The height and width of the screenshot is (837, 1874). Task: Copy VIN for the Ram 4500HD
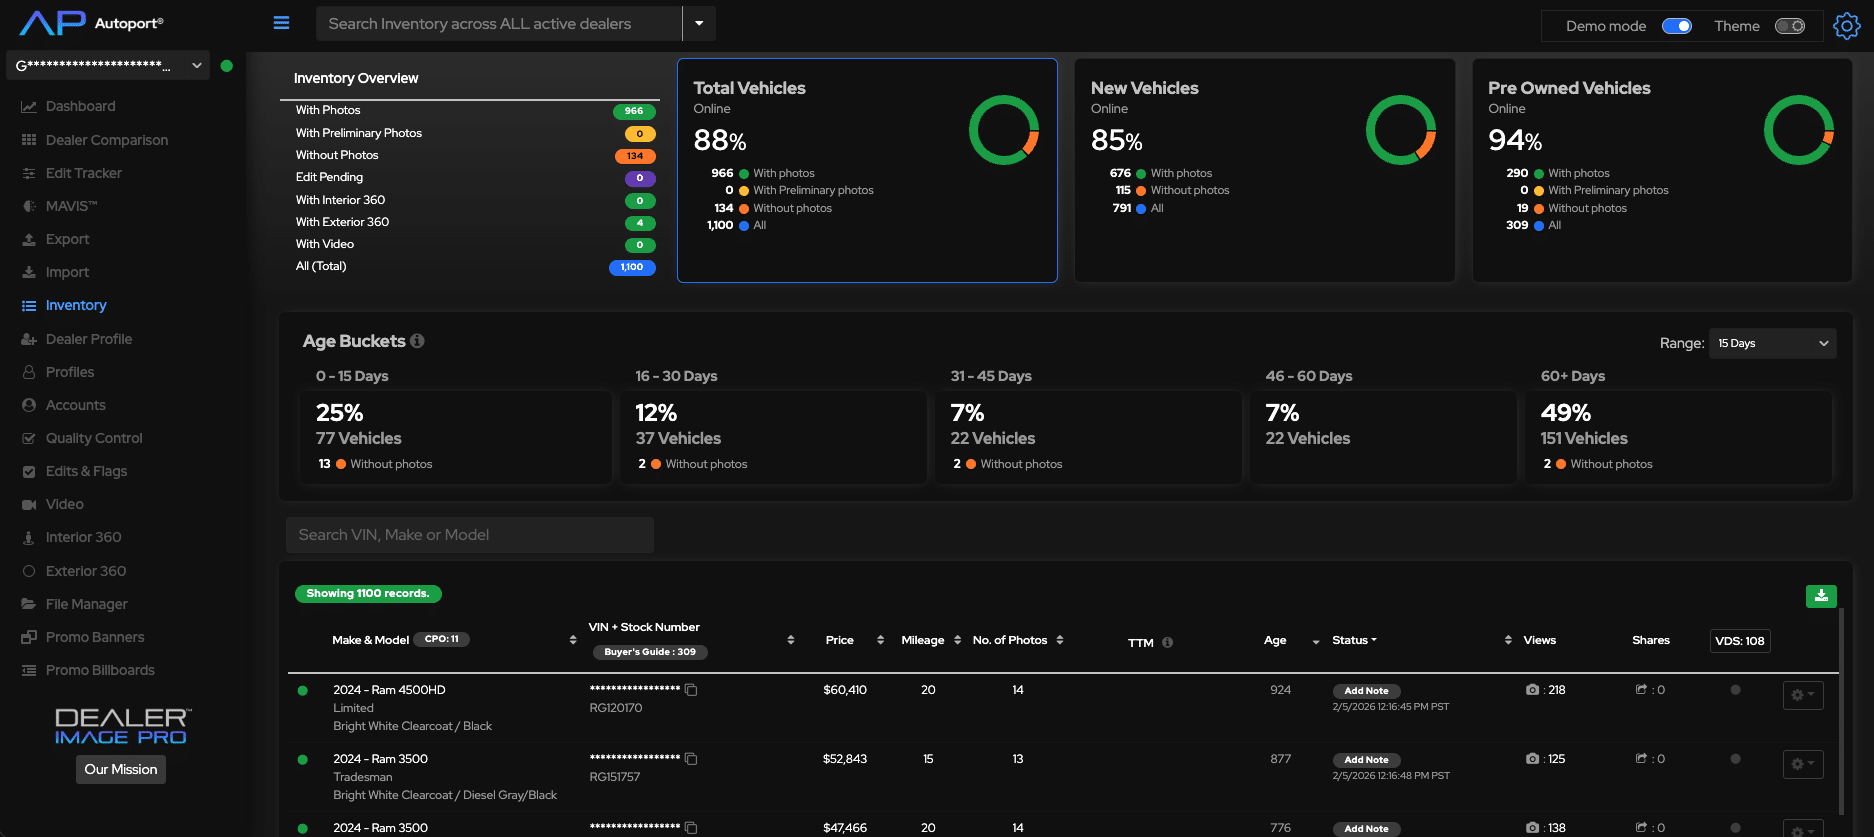tap(691, 690)
